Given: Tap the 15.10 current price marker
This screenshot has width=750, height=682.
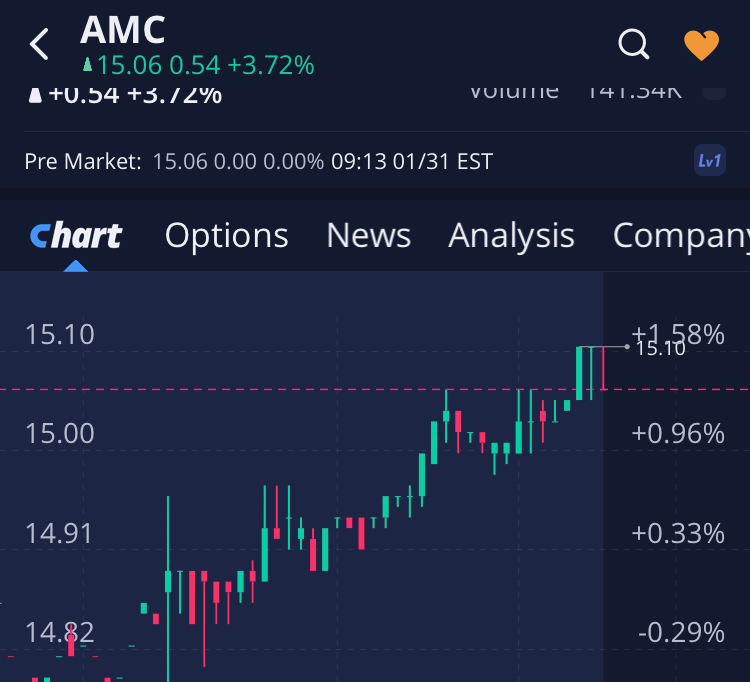Looking at the screenshot, I should (660, 348).
